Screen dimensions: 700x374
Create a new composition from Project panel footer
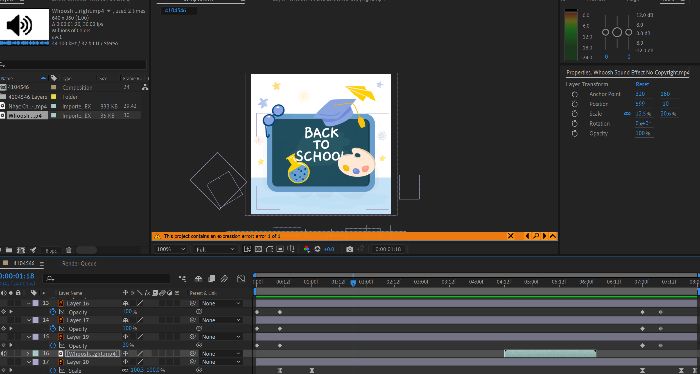point(21,250)
